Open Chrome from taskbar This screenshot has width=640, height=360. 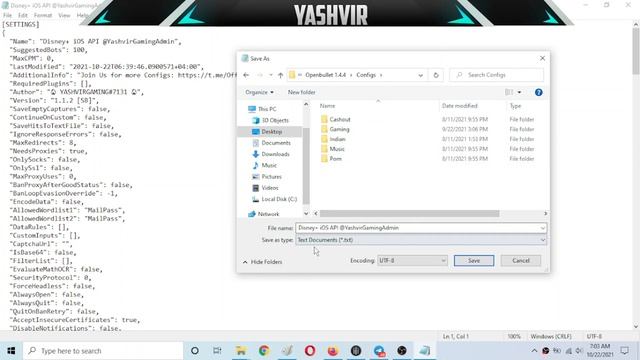[264, 351]
